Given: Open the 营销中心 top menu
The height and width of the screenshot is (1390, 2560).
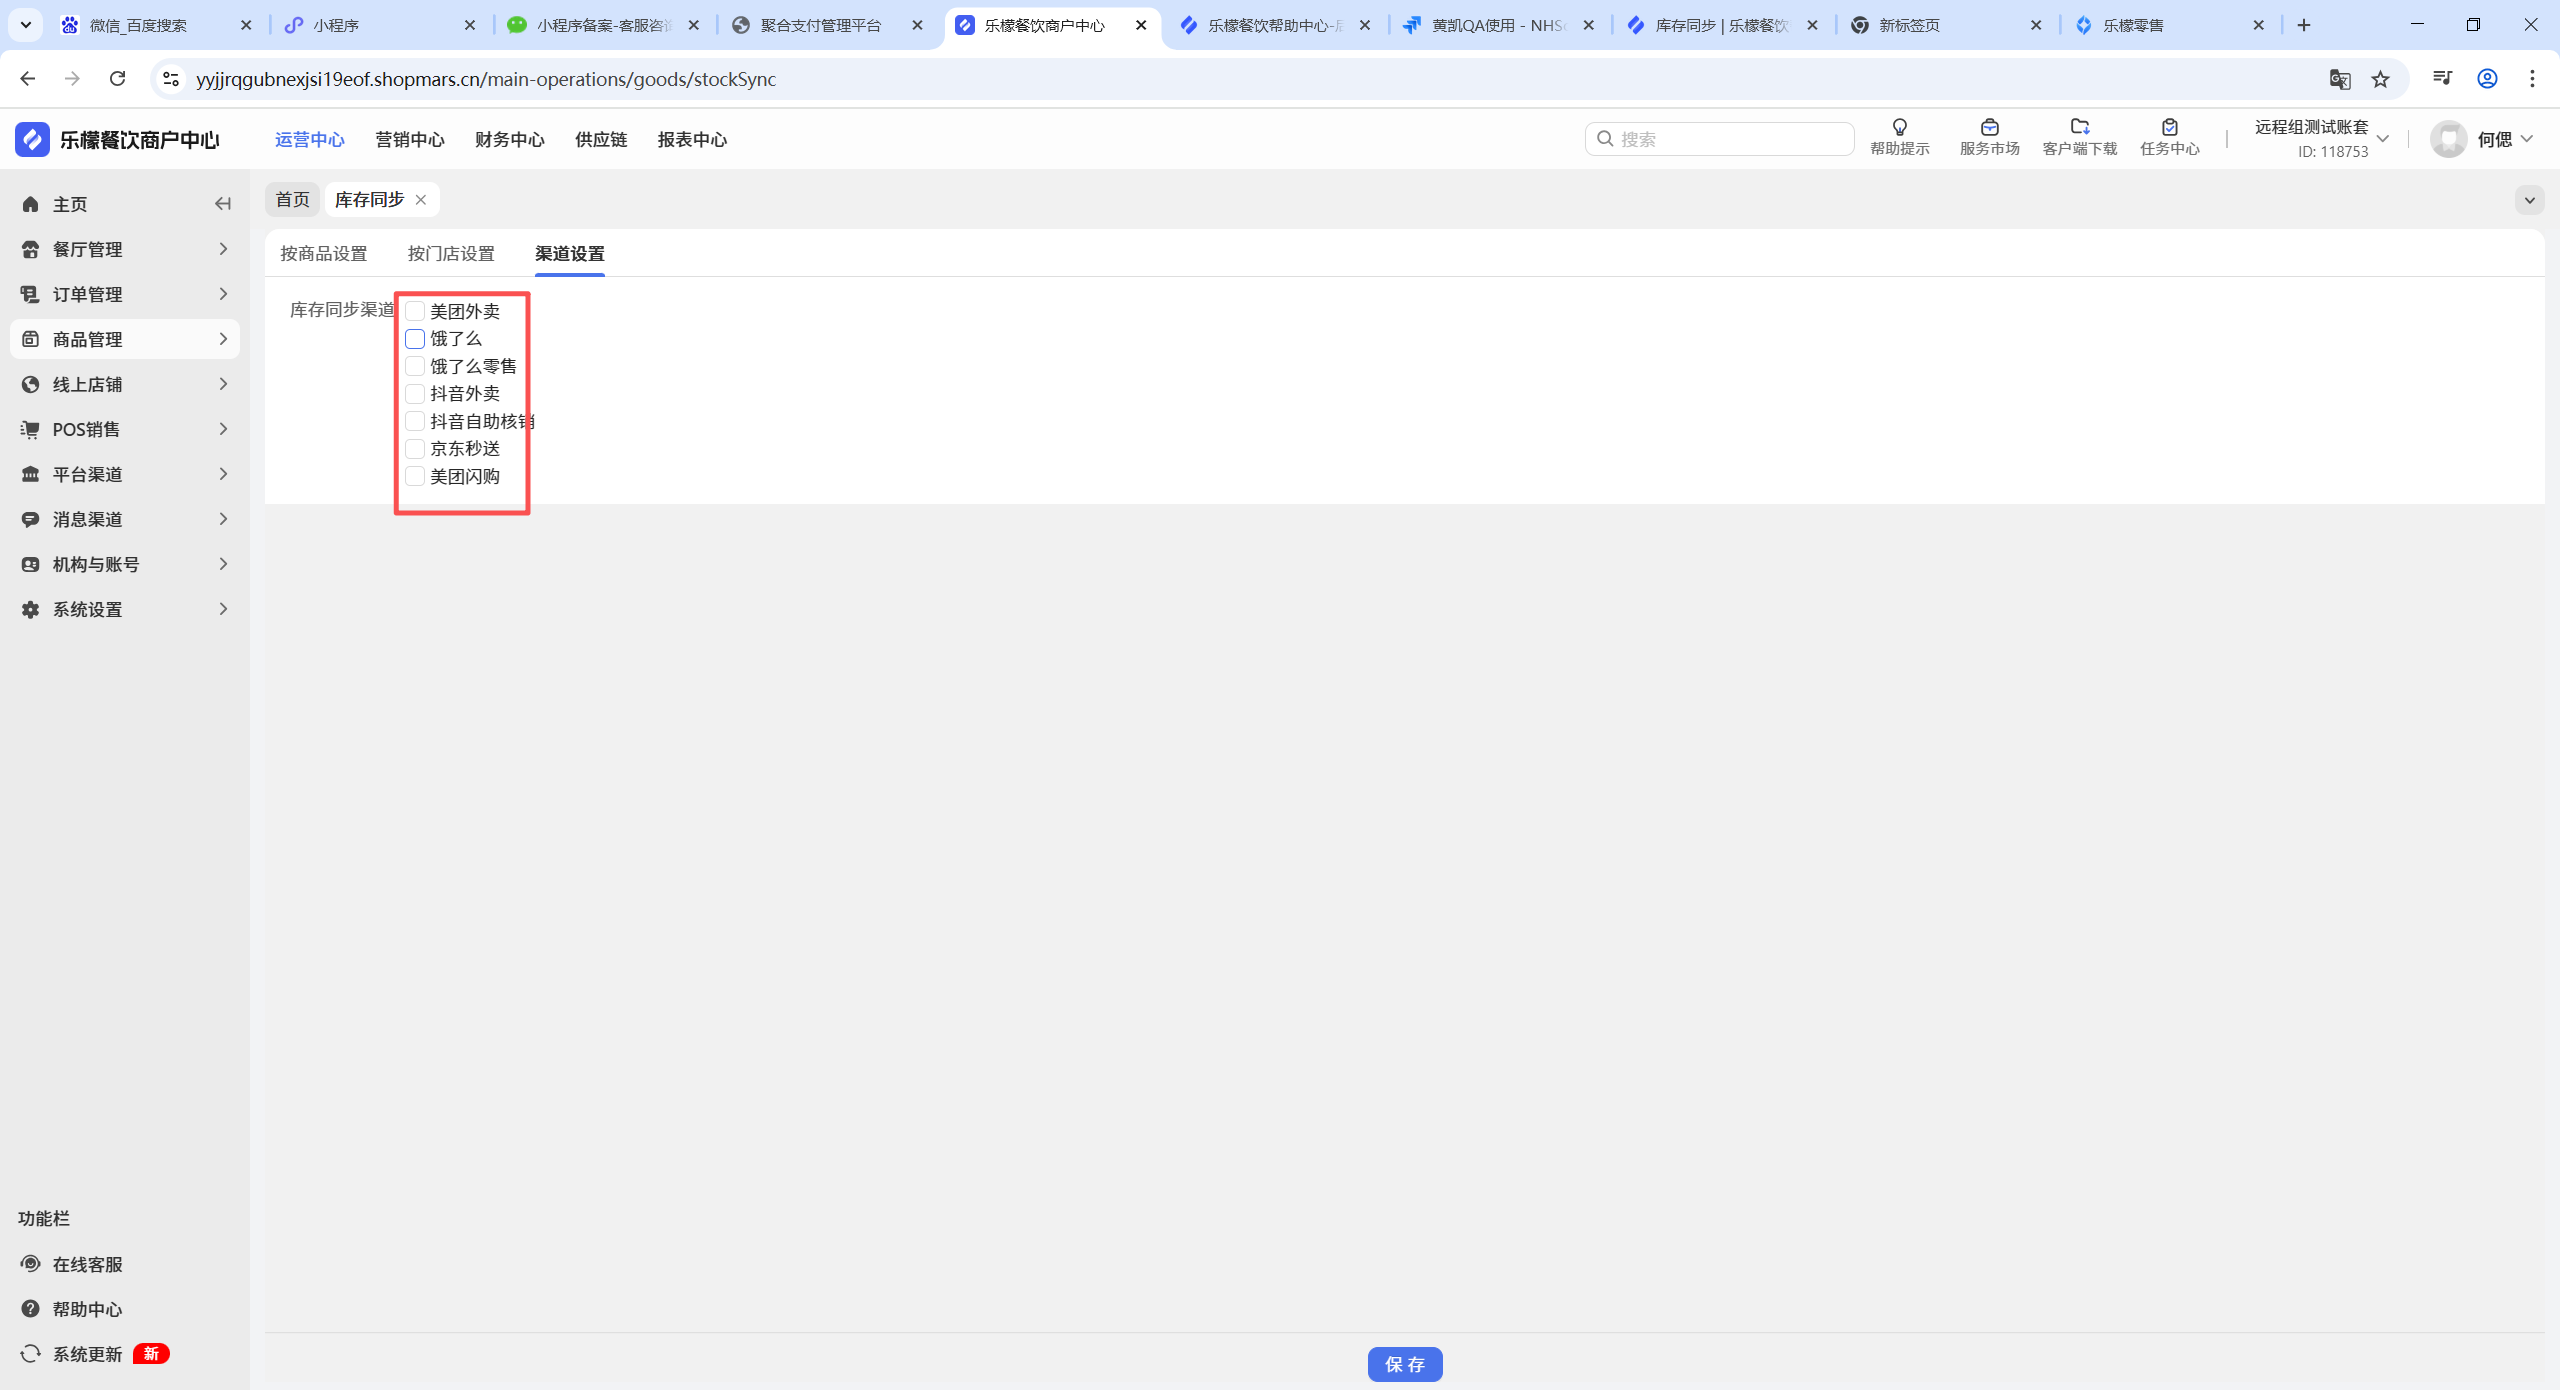Looking at the screenshot, I should click(410, 140).
